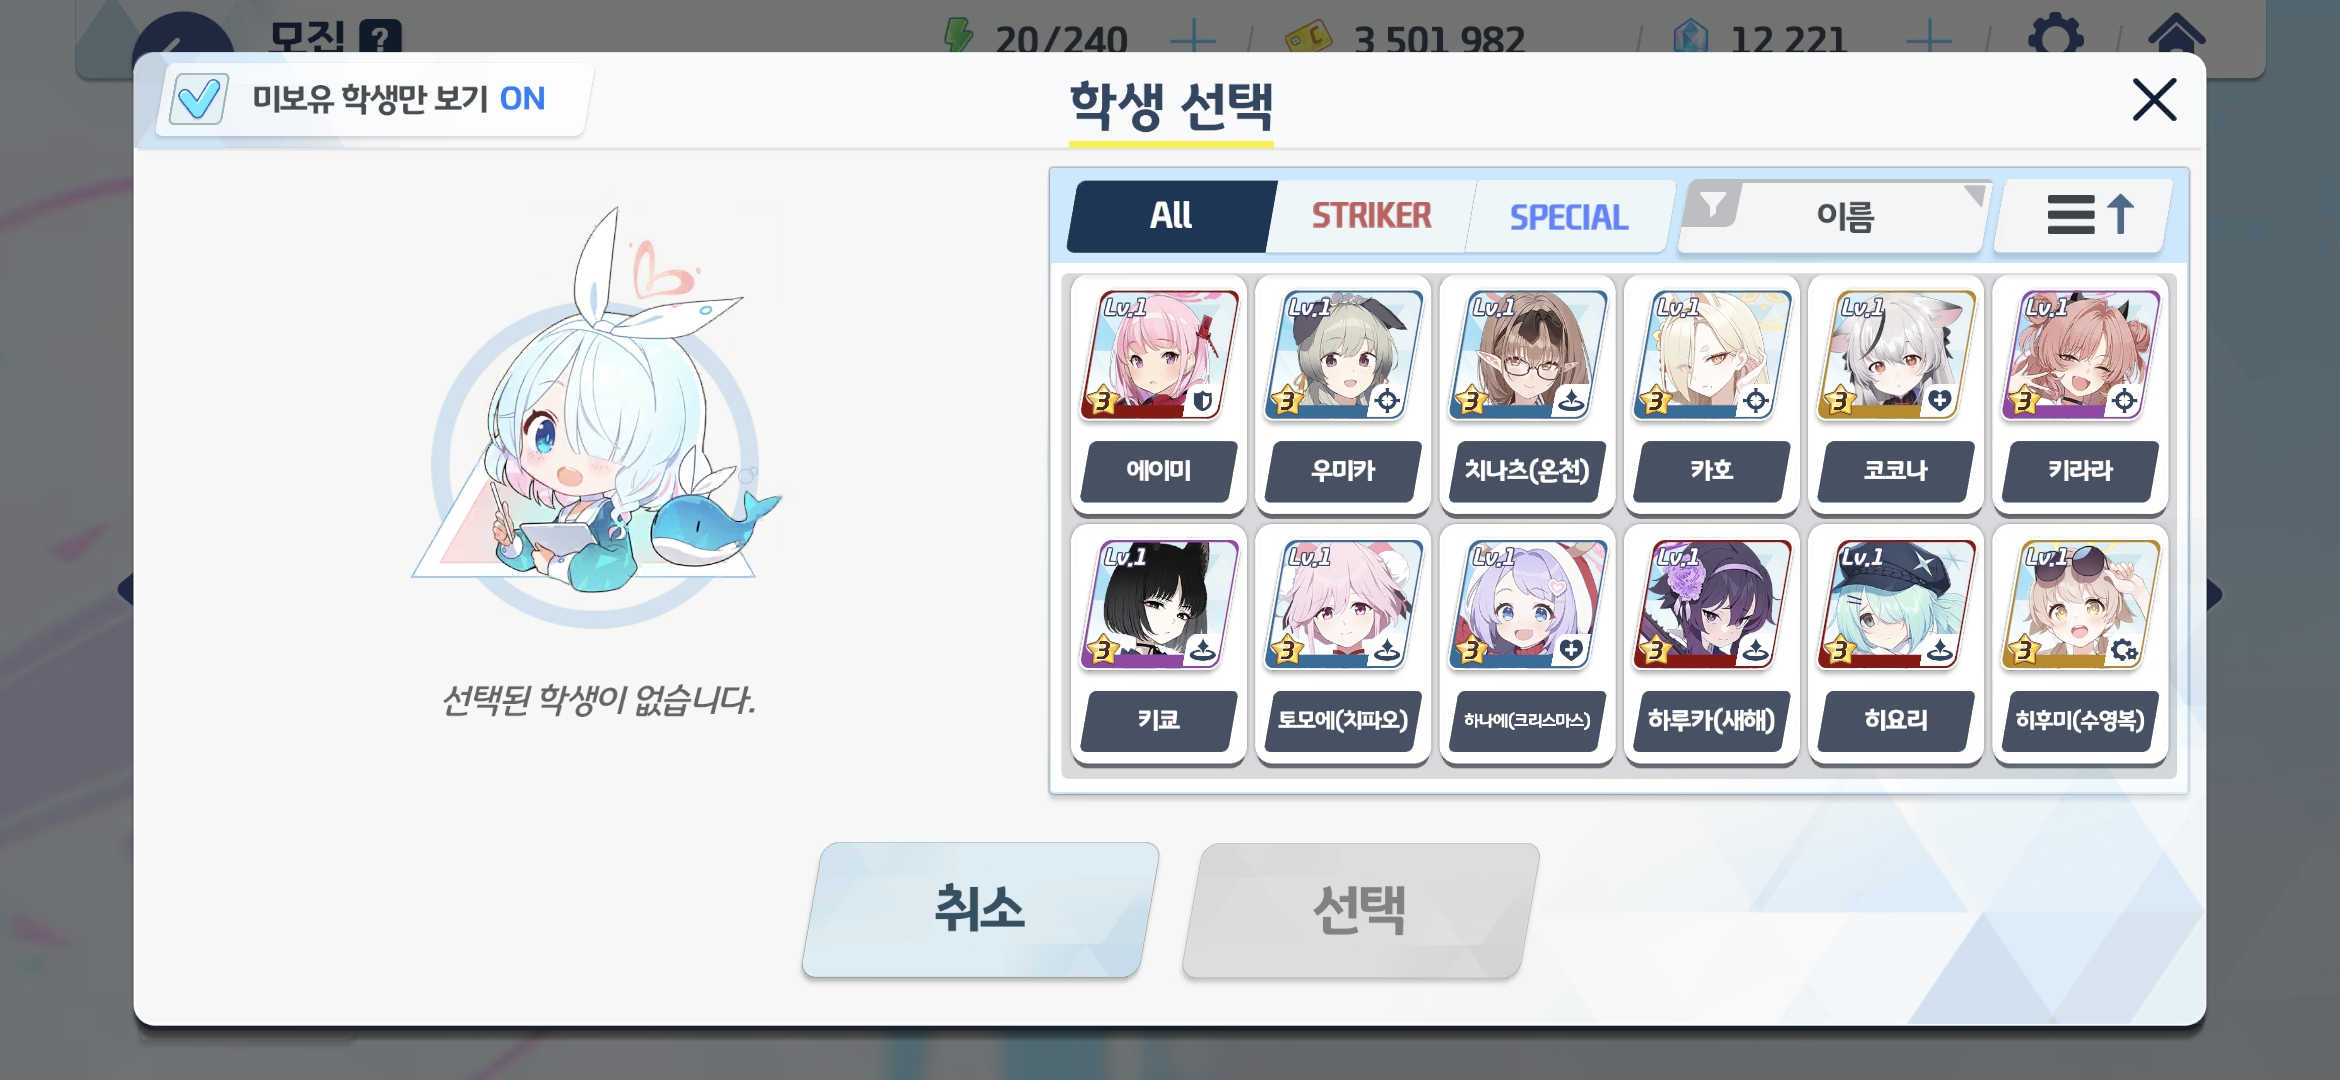The height and width of the screenshot is (1080, 2340).
Task: Select the 히후미(수영복) character icon
Action: pyautogui.click(x=2080, y=605)
